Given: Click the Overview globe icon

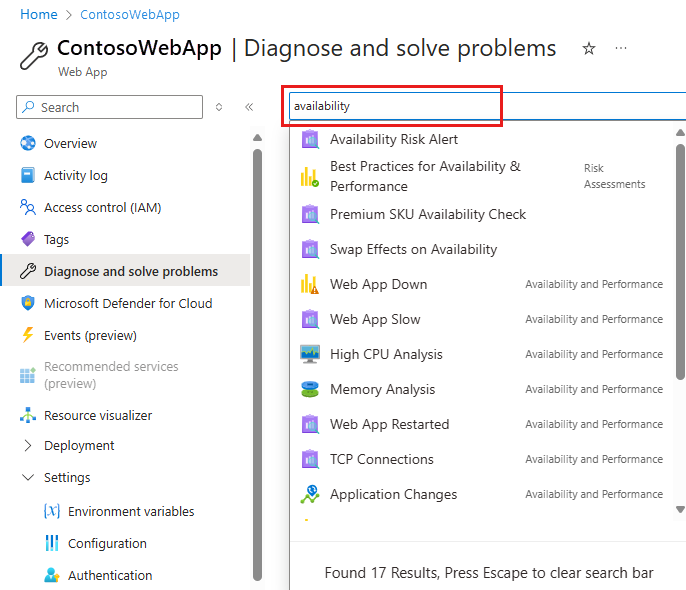Looking at the screenshot, I should click(x=28, y=143).
